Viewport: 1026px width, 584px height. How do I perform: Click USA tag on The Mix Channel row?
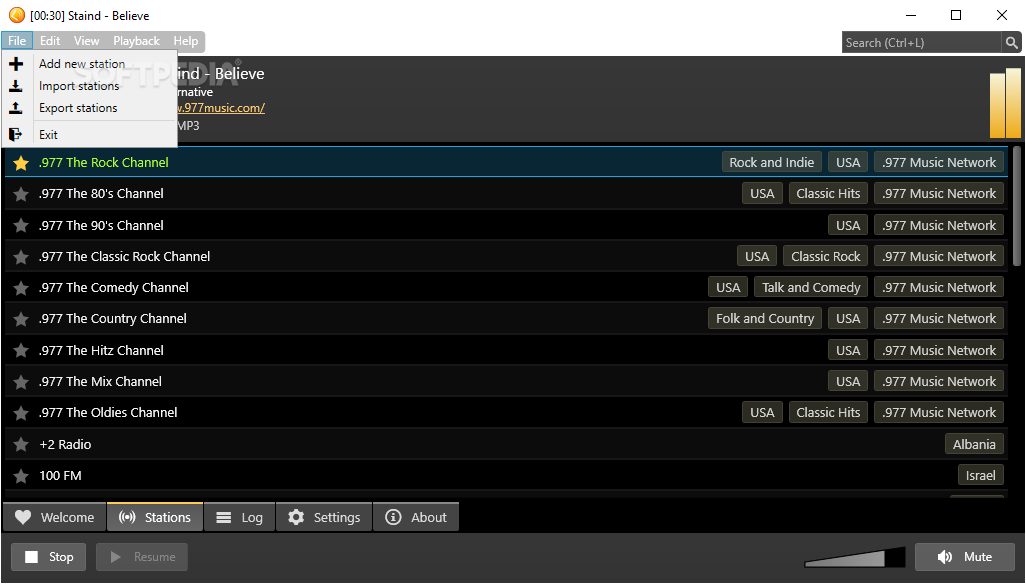point(847,381)
